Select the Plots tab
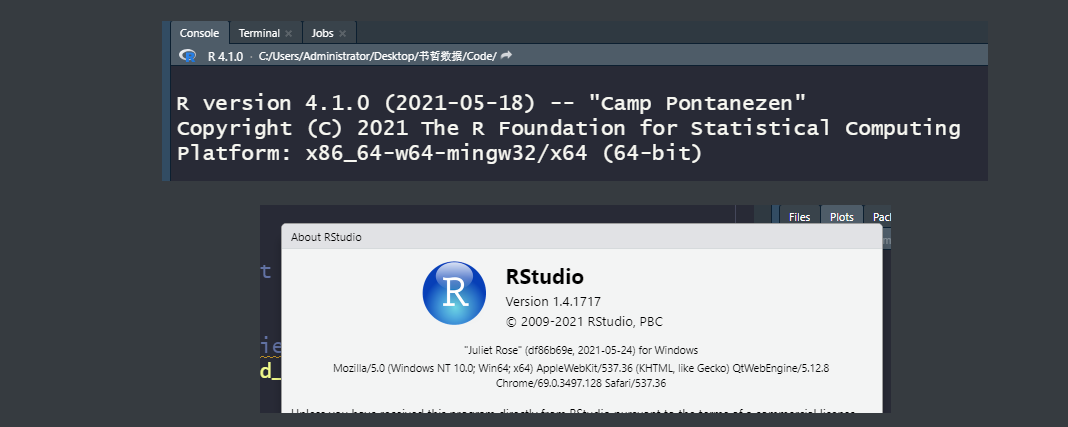 (x=841, y=216)
